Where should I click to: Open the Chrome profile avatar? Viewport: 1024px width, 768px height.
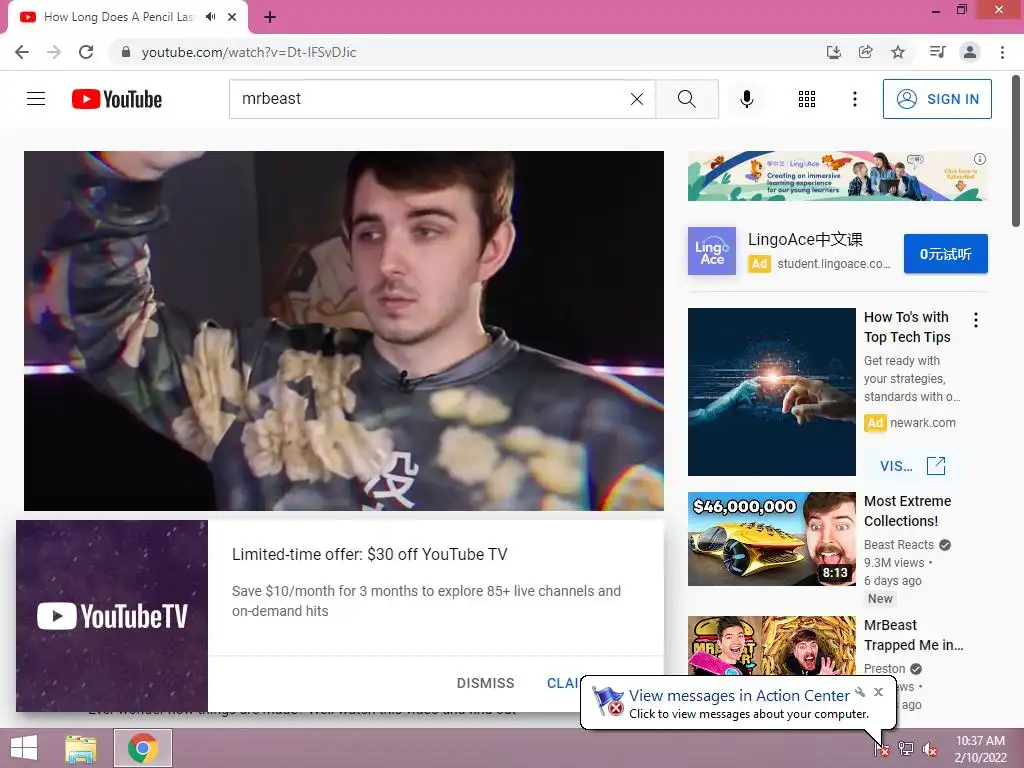[970, 52]
